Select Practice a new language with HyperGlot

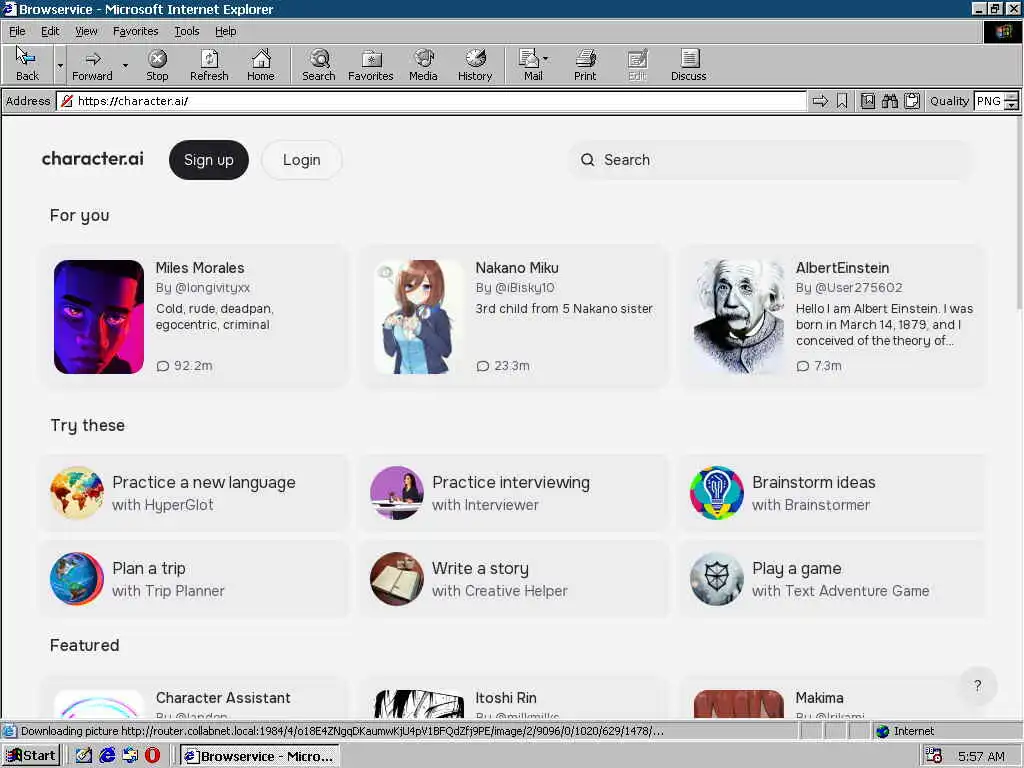point(195,493)
